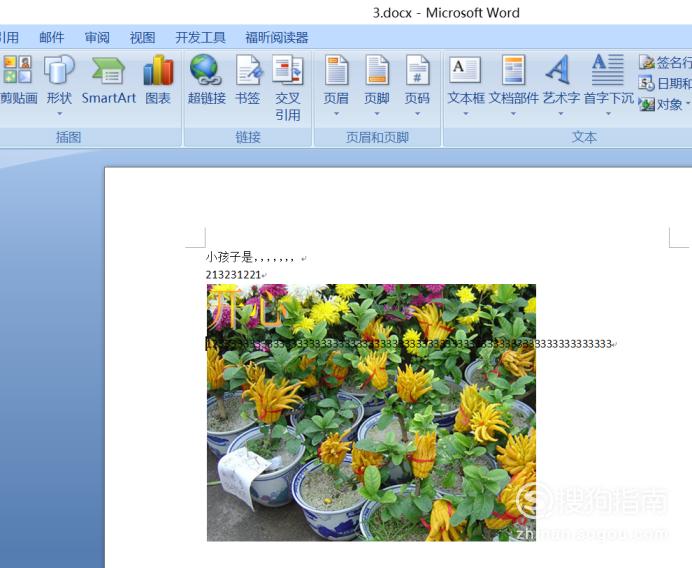This screenshot has width=692, height=568.
Task: Expand the 页眉 dropdown arrow
Action: tap(336, 114)
